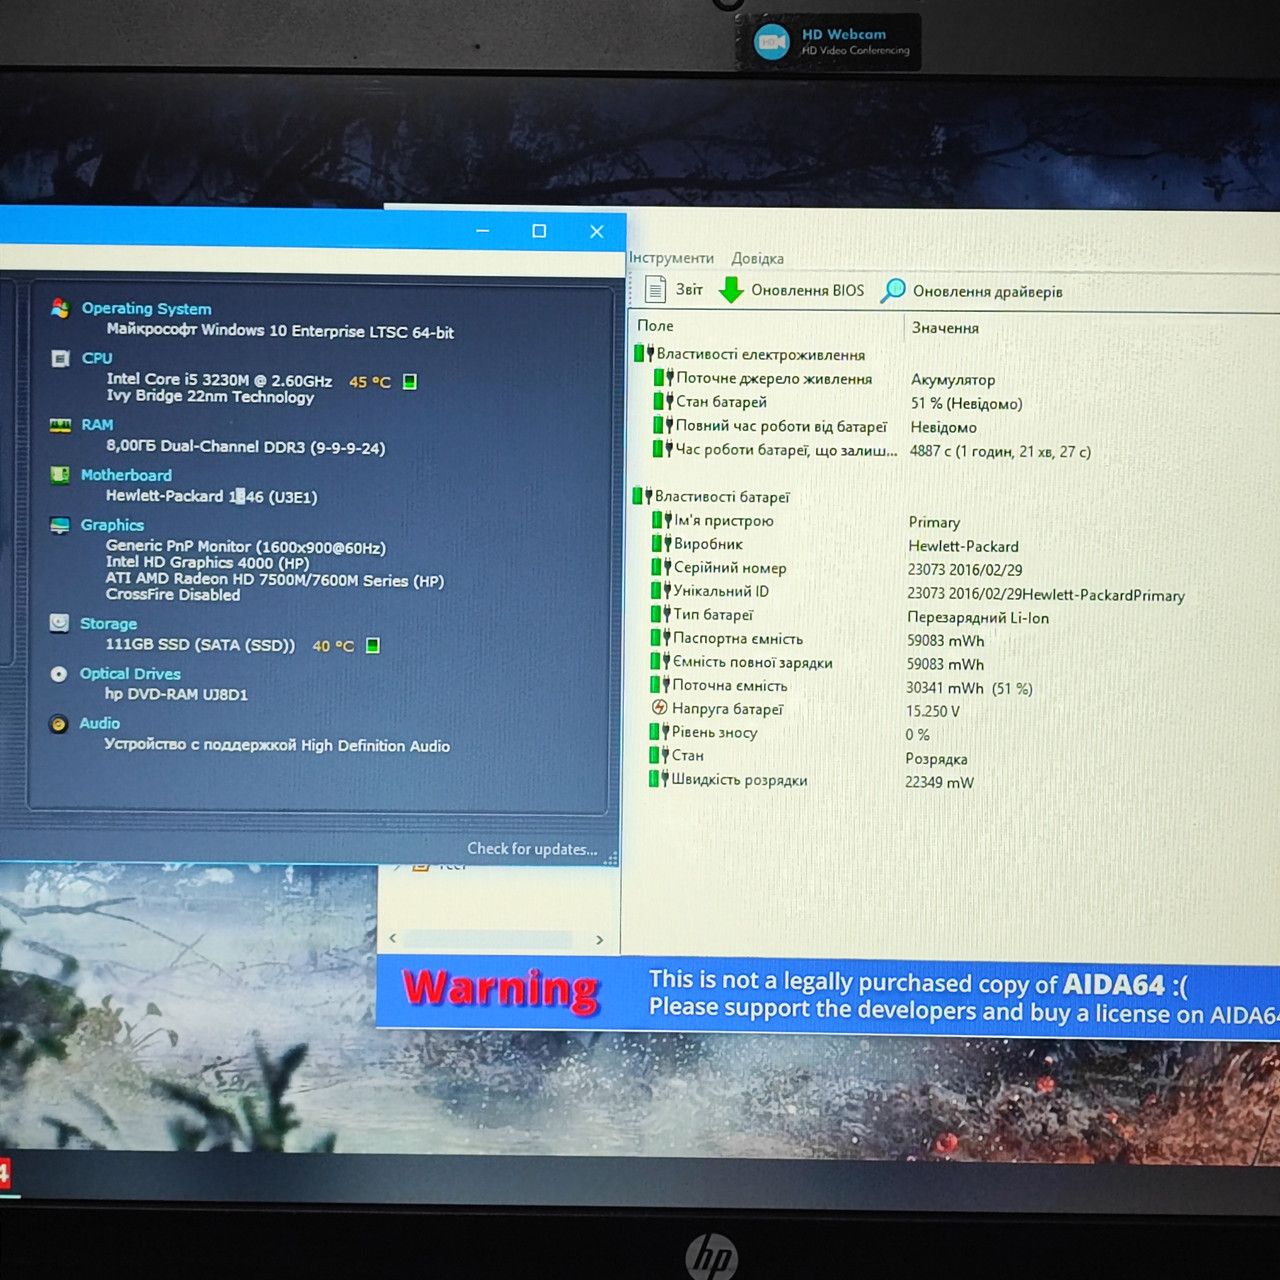Click the Storage drive icon in Speccy
The image size is (1280, 1280).
click(x=60, y=623)
